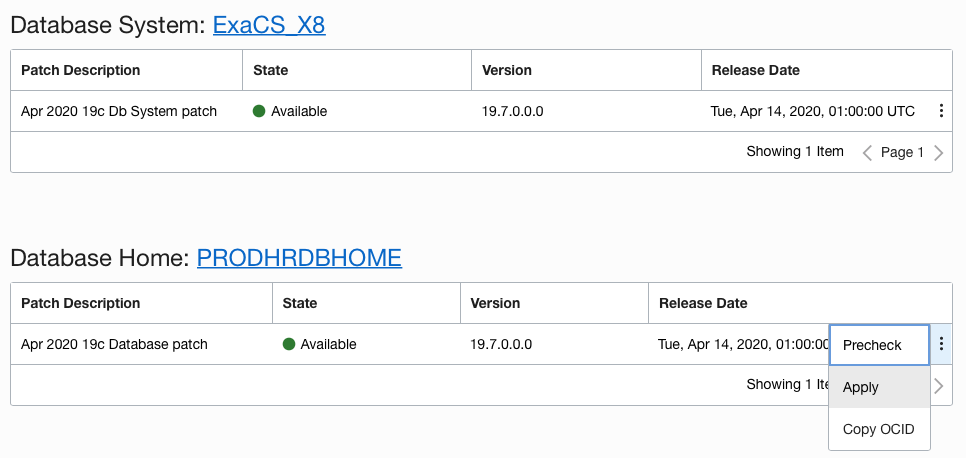
Task: Click State column header in Database Home table
Action: click(x=300, y=303)
